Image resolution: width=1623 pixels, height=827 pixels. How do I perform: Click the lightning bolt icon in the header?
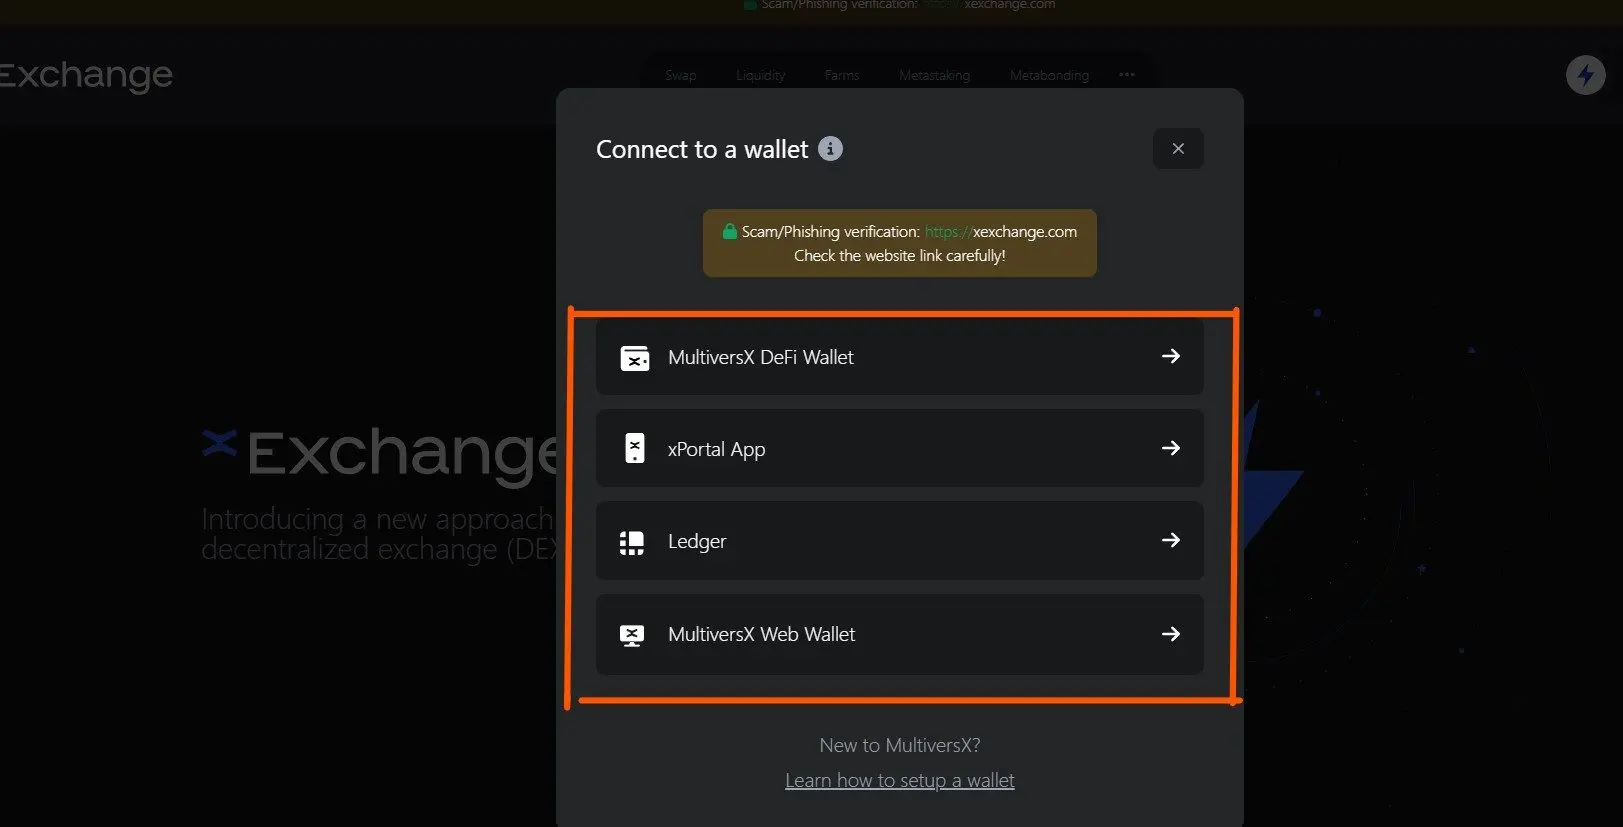(1585, 75)
